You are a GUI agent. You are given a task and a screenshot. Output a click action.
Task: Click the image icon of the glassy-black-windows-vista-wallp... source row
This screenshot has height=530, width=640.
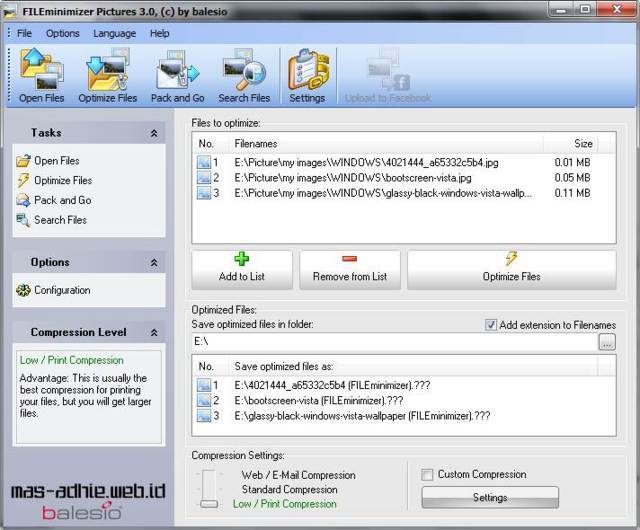(x=204, y=193)
